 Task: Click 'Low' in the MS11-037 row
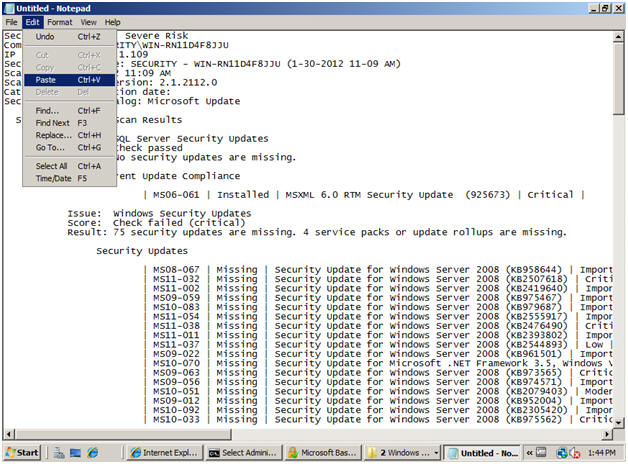[594, 345]
